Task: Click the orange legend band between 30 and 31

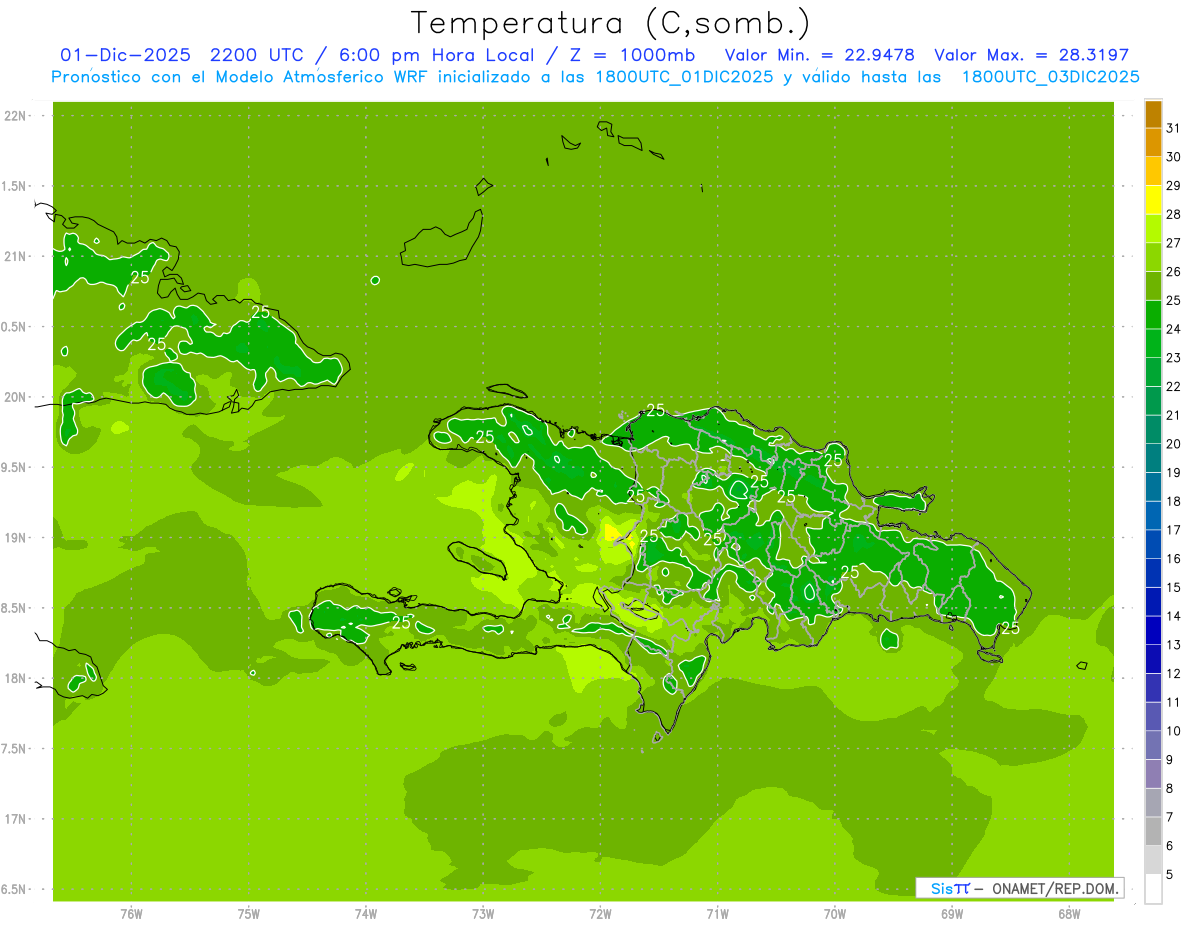Action: coord(1153,143)
